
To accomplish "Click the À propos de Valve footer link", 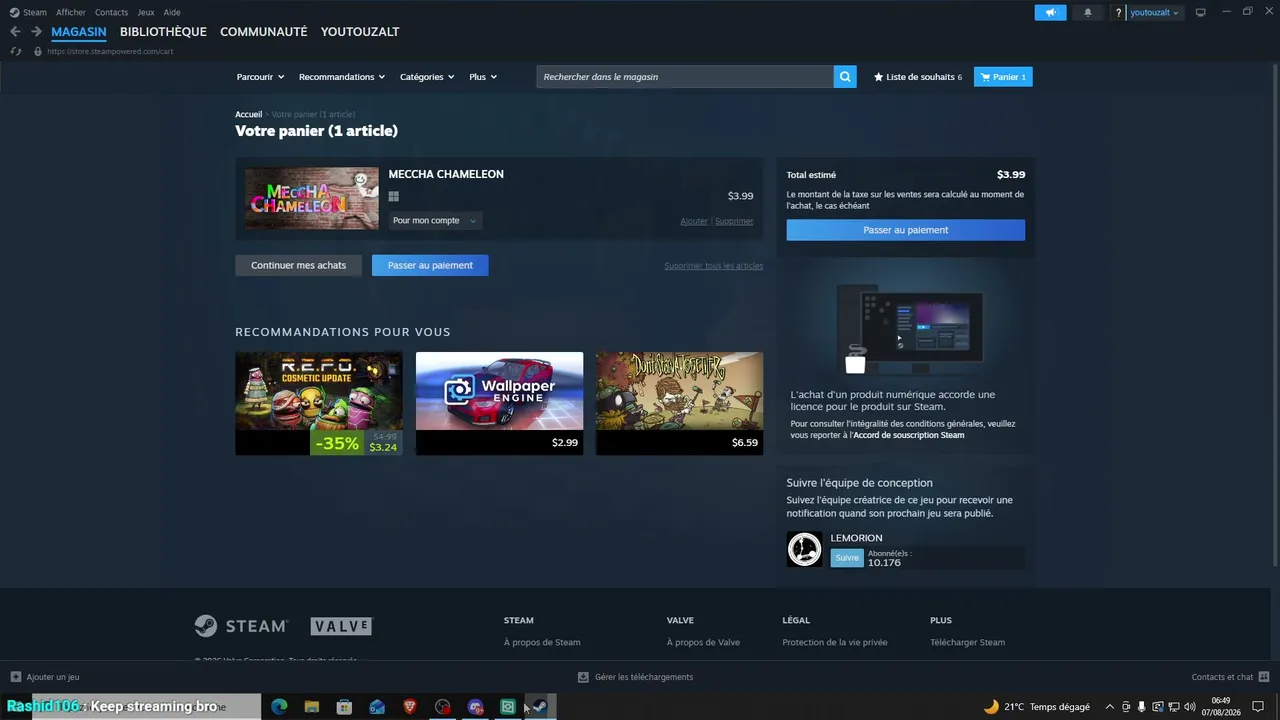I will click(x=703, y=643).
